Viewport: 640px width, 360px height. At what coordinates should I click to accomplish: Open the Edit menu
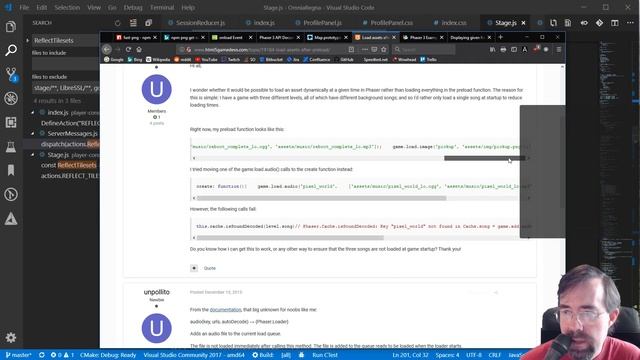pos(42,7)
